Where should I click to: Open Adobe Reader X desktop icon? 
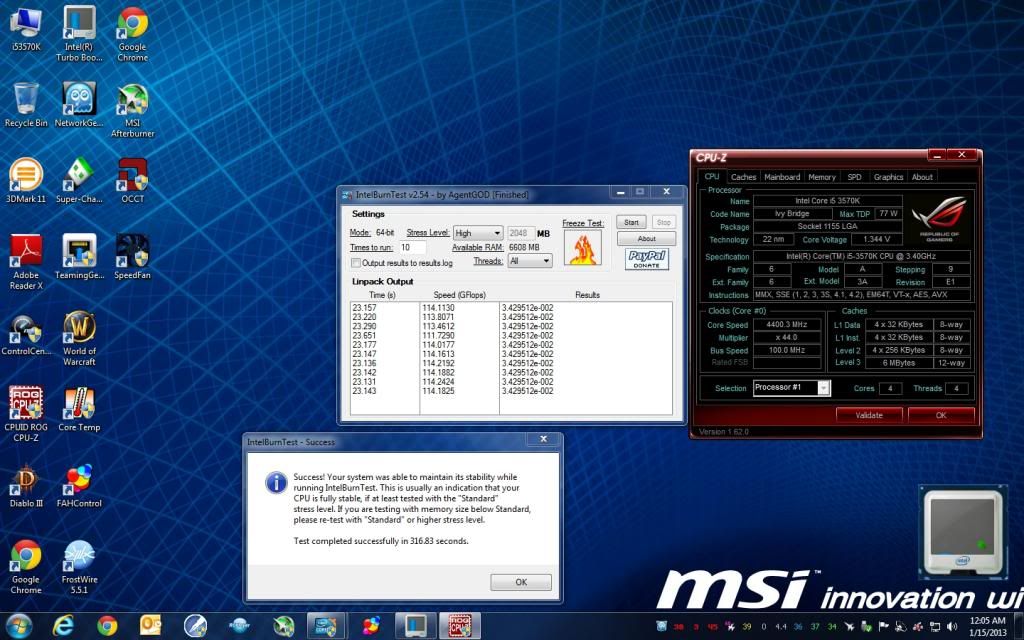(x=26, y=262)
